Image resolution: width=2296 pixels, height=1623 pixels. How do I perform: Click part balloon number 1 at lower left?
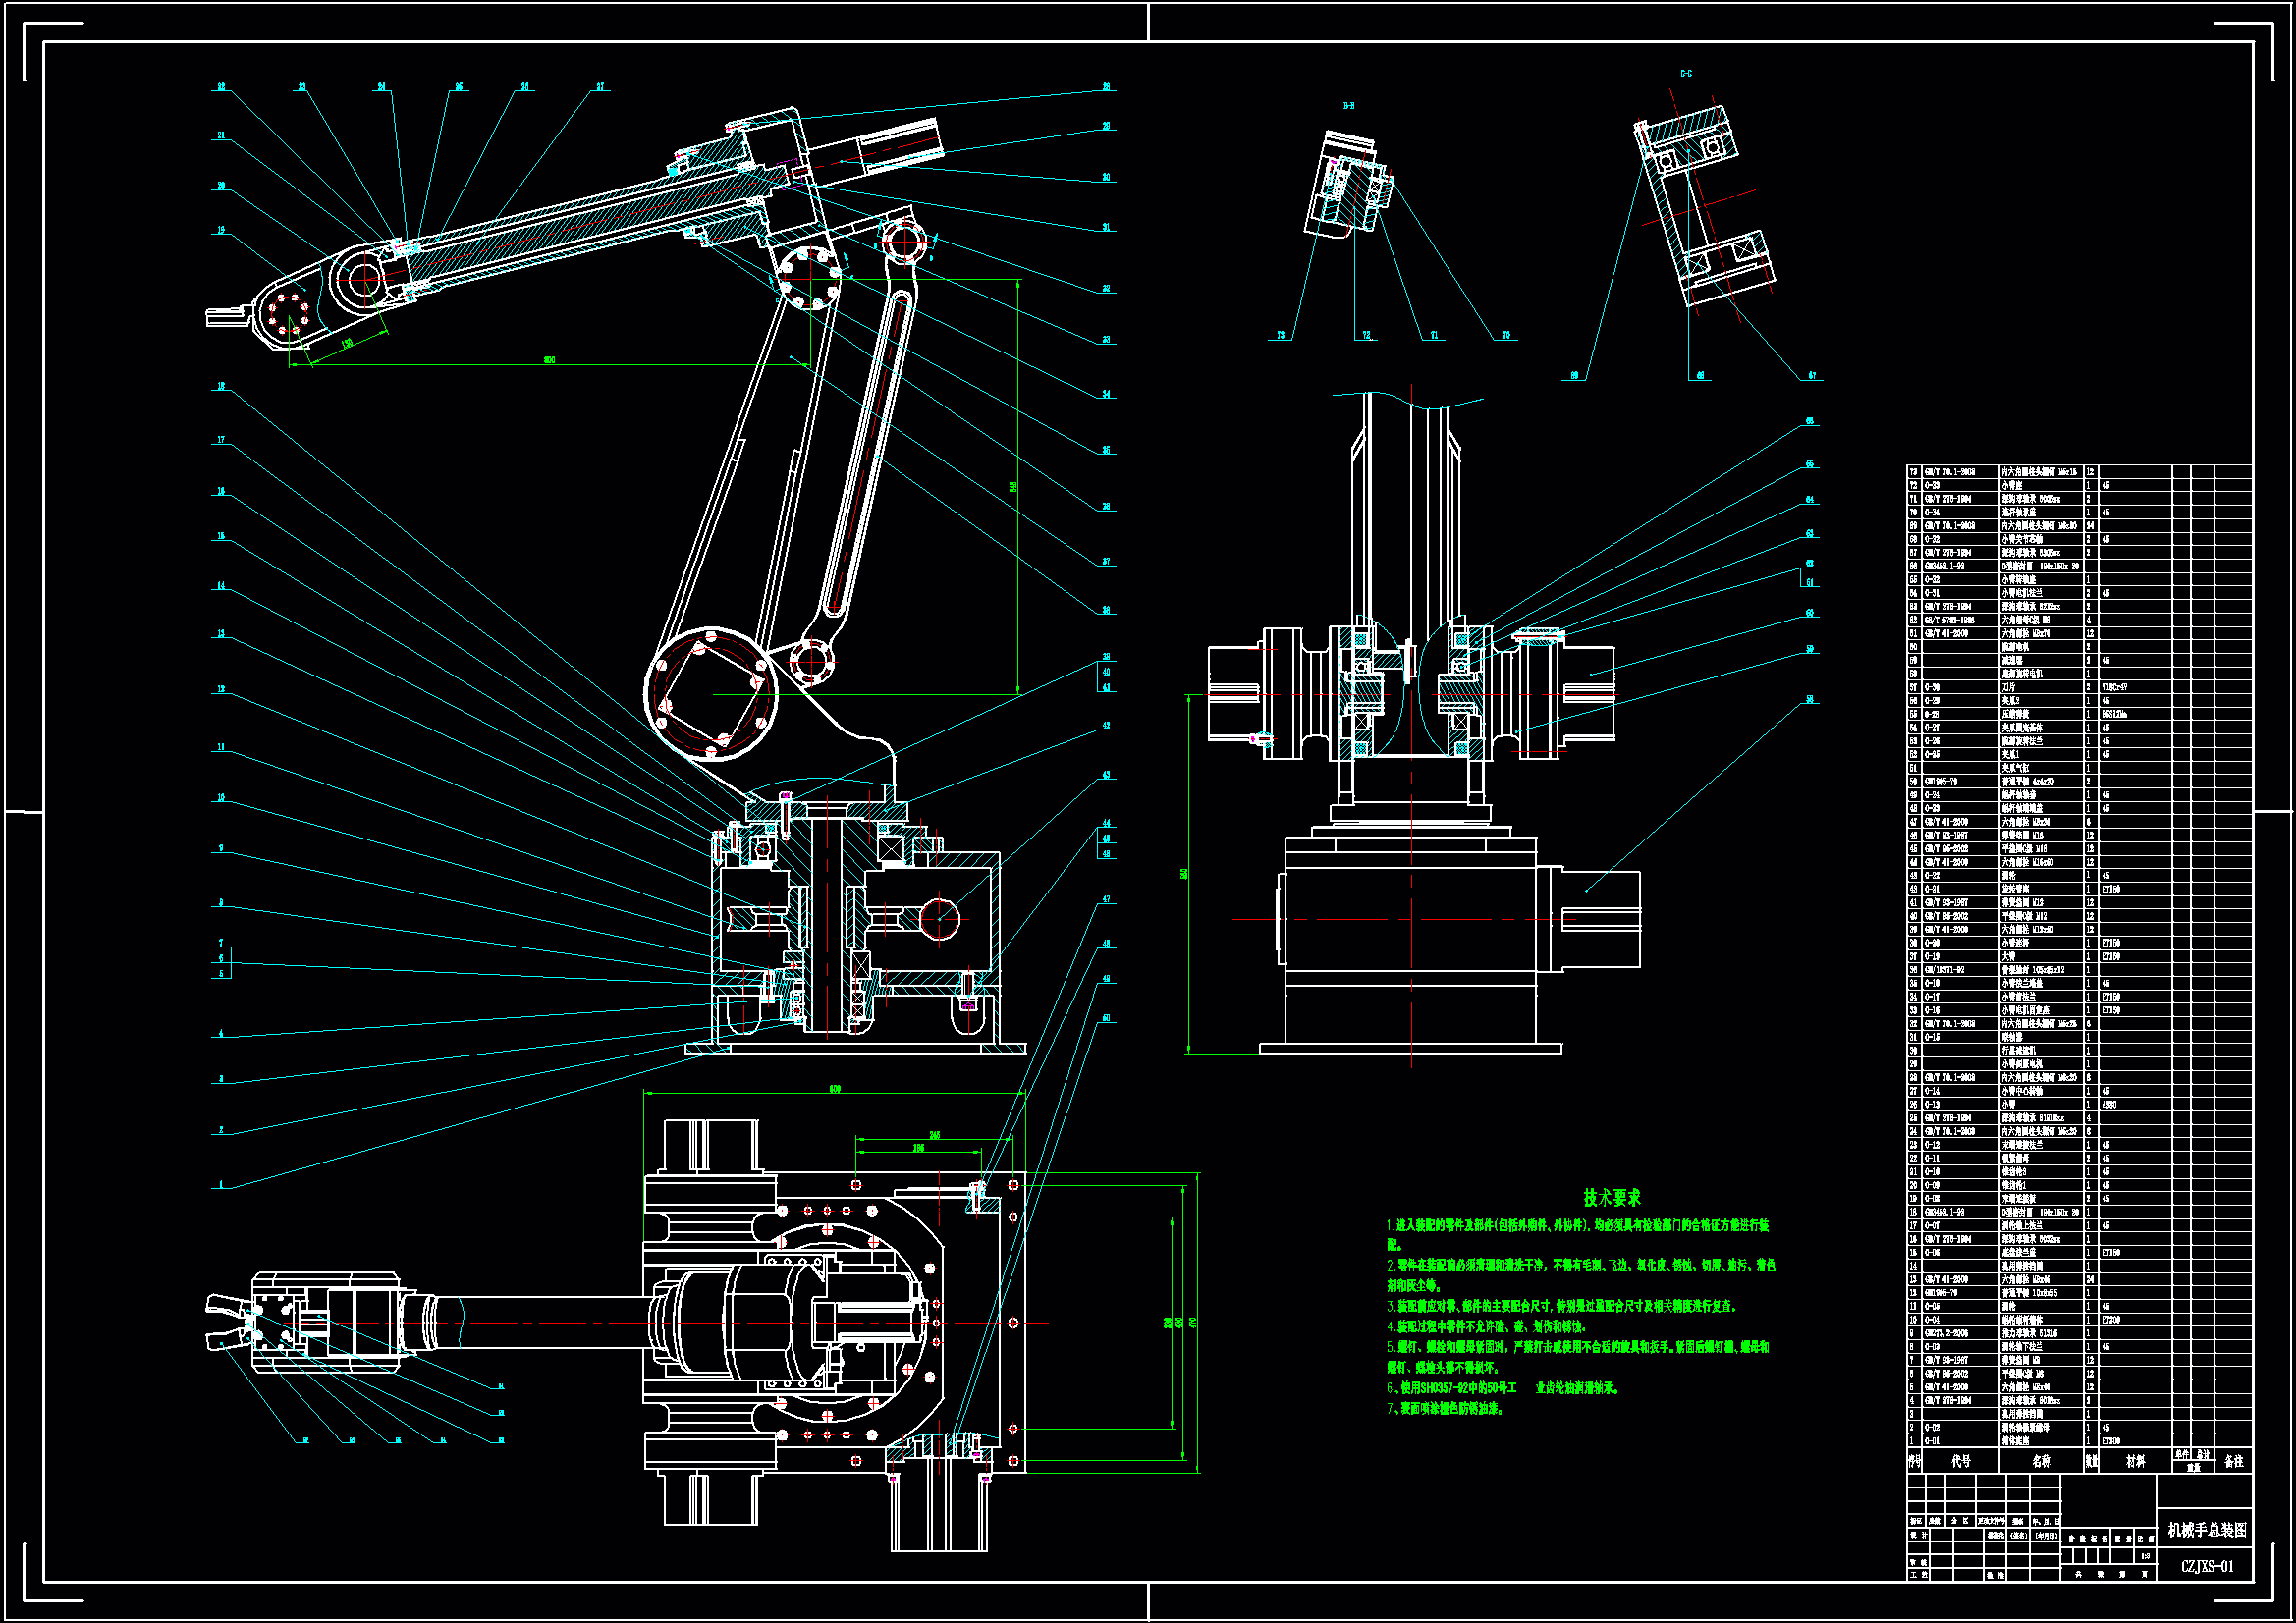[221, 1185]
